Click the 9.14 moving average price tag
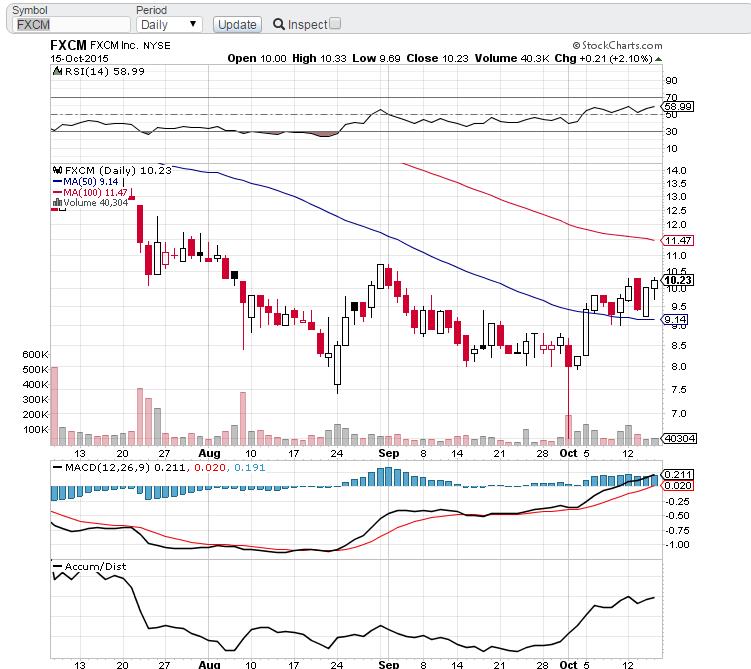 click(x=675, y=319)
